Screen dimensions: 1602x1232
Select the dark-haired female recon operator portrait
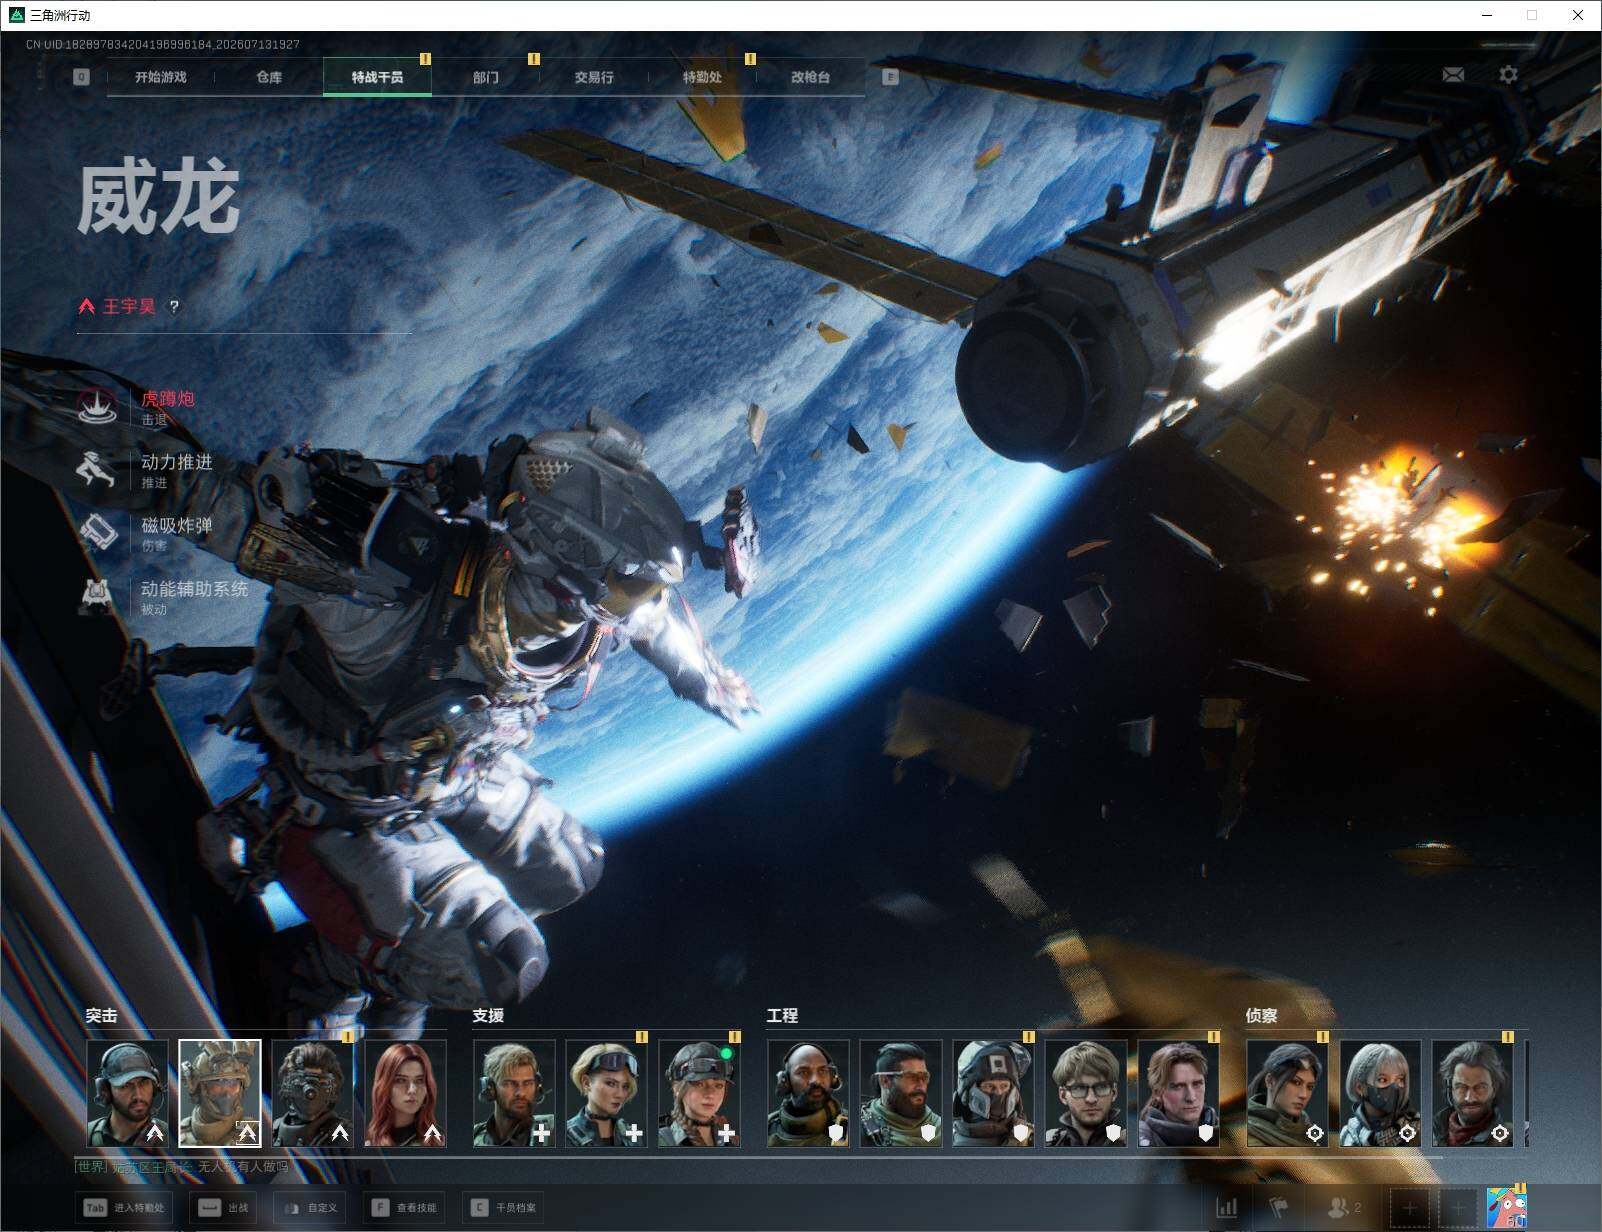click(1287, 1093)
